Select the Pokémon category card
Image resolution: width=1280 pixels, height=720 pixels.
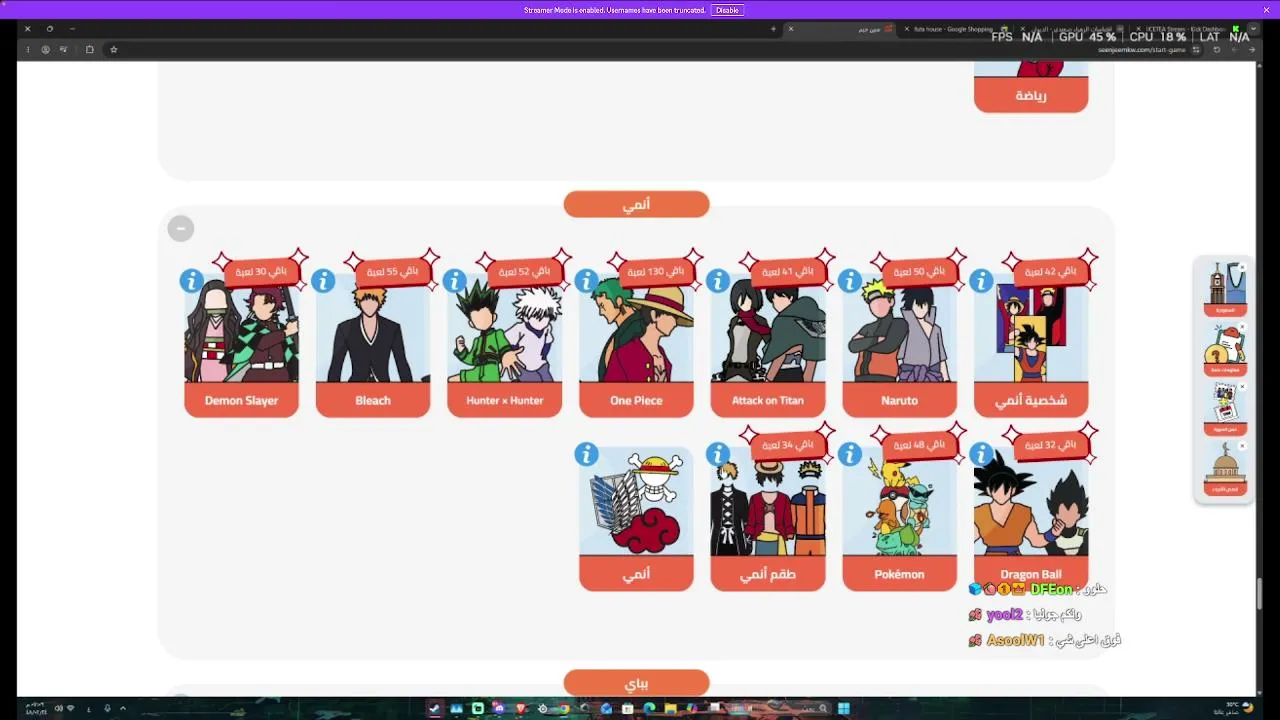(899, 520)
